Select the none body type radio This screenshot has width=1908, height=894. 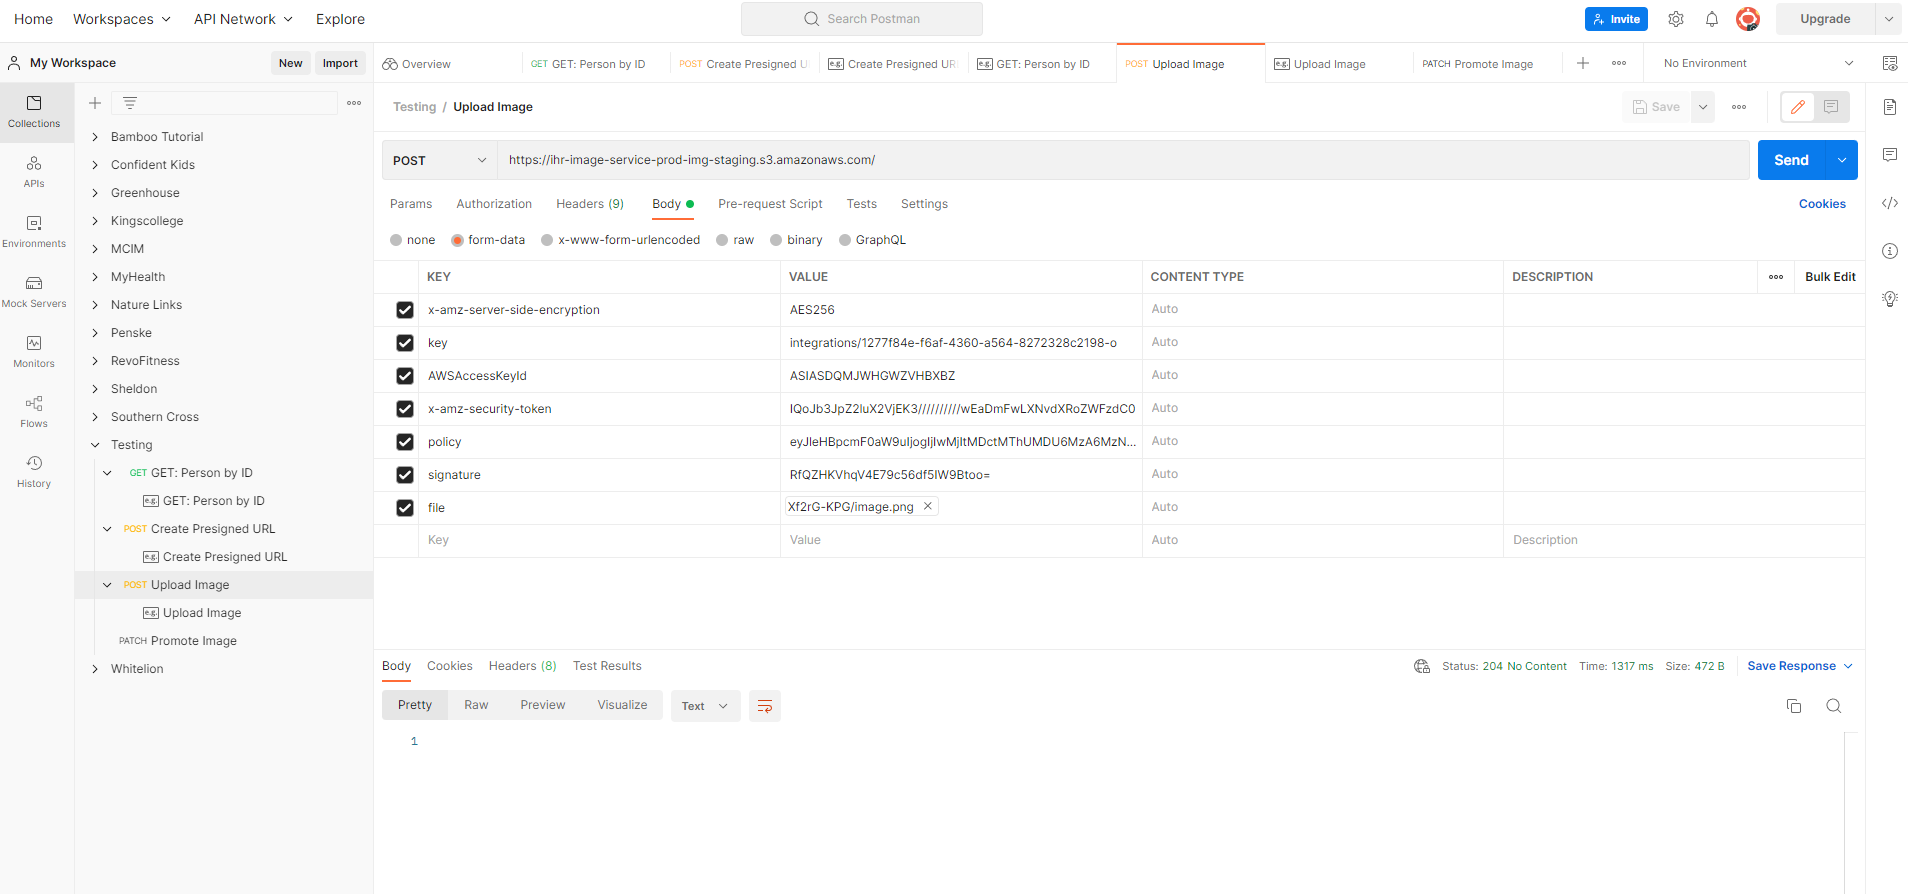point(396,240)
